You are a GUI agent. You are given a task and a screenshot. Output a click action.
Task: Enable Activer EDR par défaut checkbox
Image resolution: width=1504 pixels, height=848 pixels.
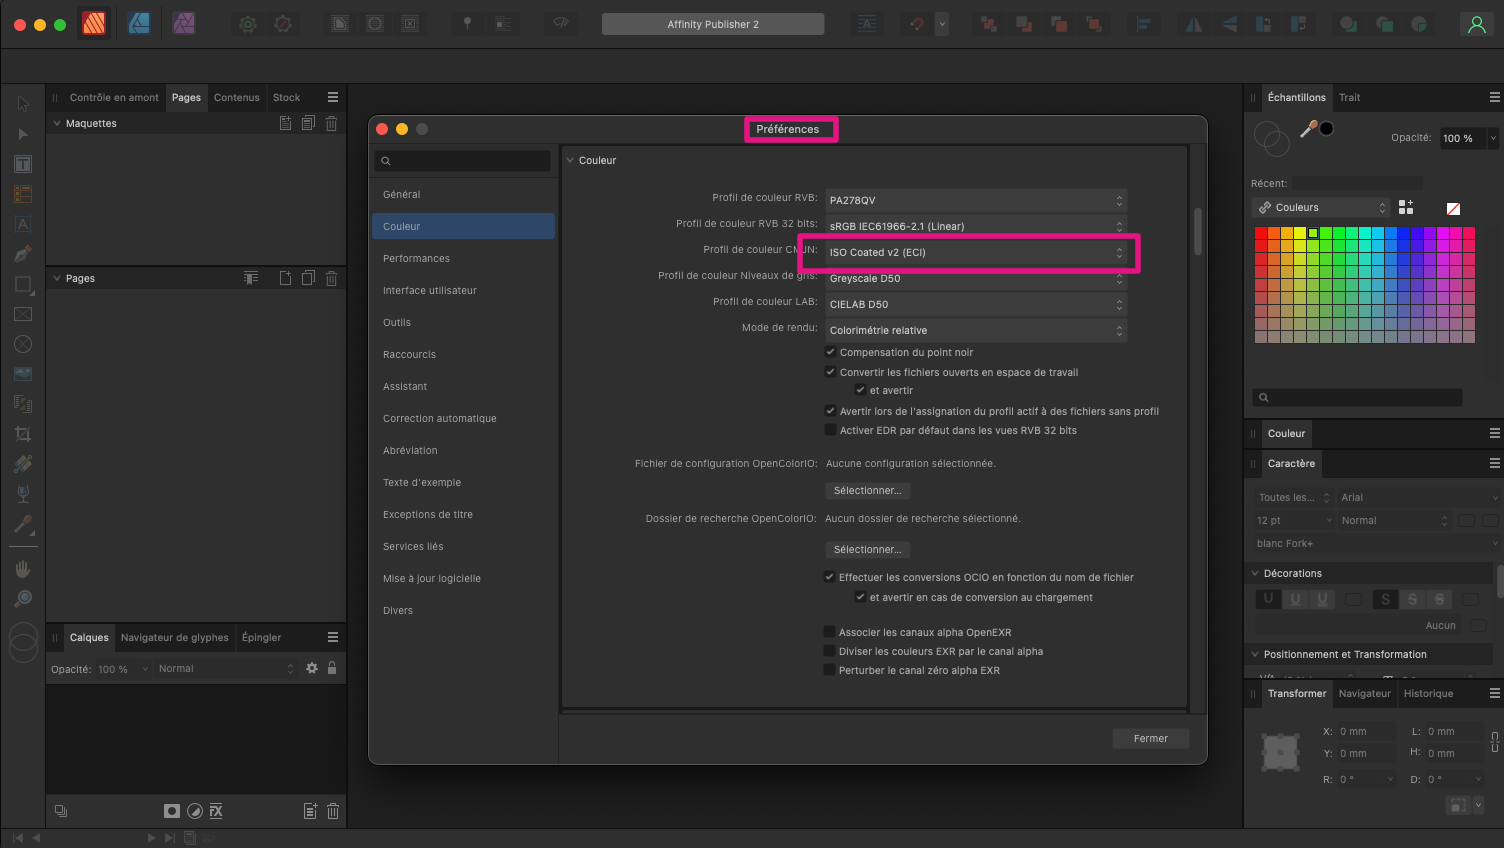(x=830, y=430)
